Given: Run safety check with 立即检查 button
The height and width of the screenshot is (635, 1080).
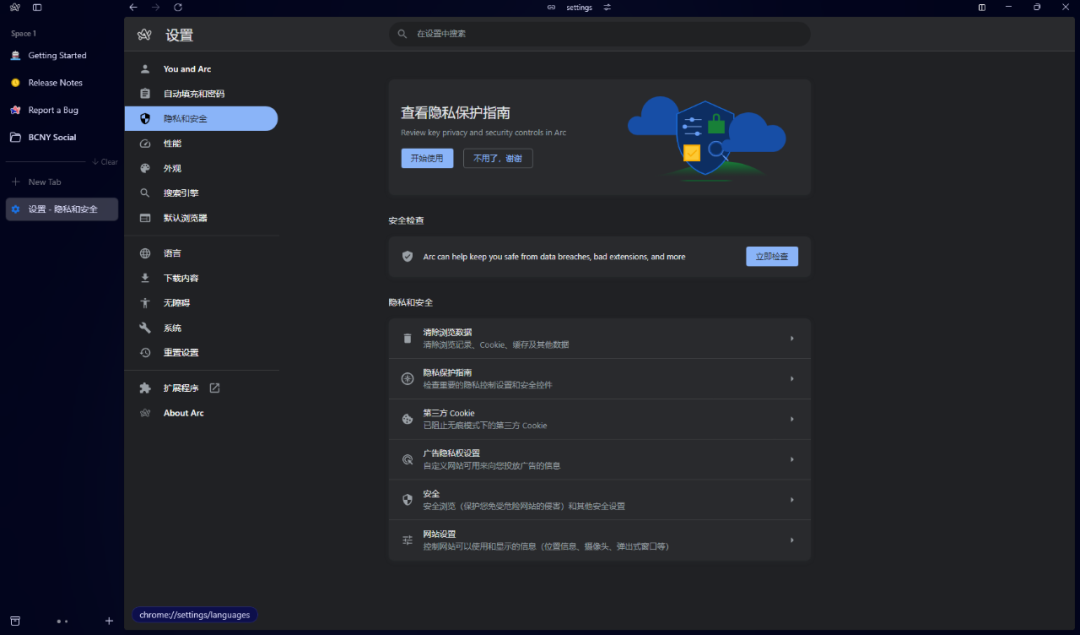Looking at the screenshot, I should 771,256.
